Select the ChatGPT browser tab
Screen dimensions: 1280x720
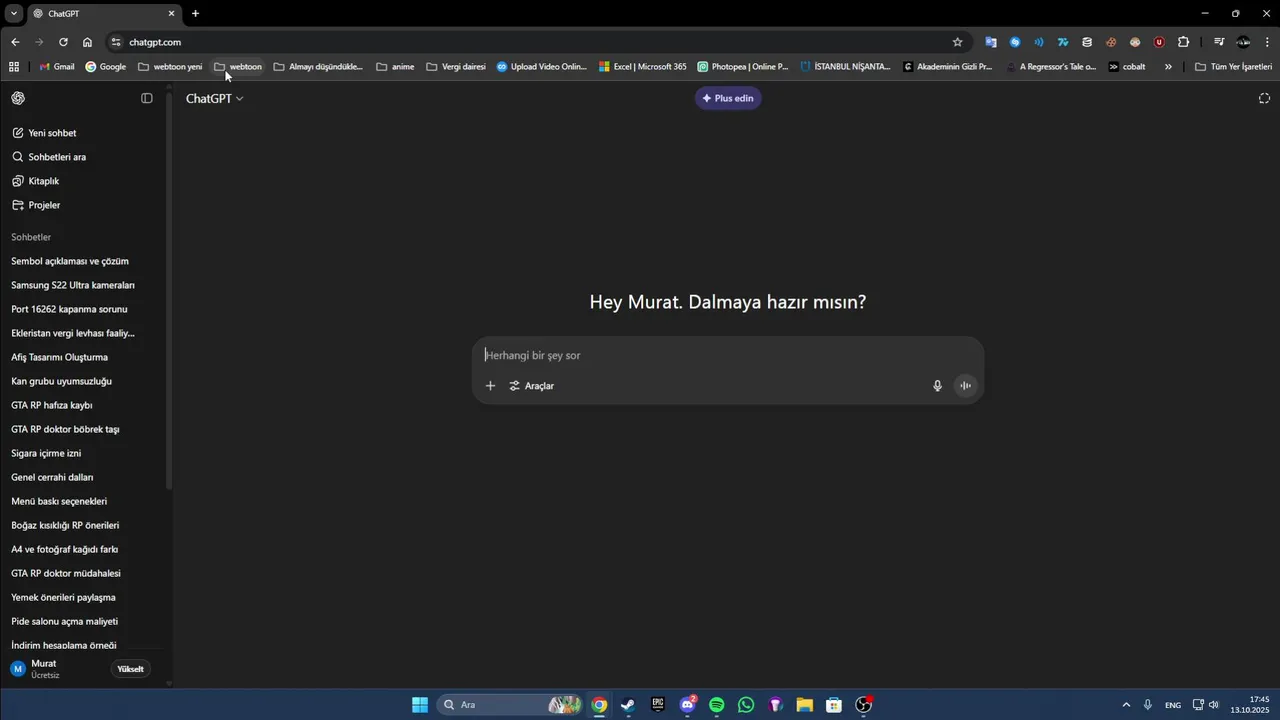click(x=103, y=13)
